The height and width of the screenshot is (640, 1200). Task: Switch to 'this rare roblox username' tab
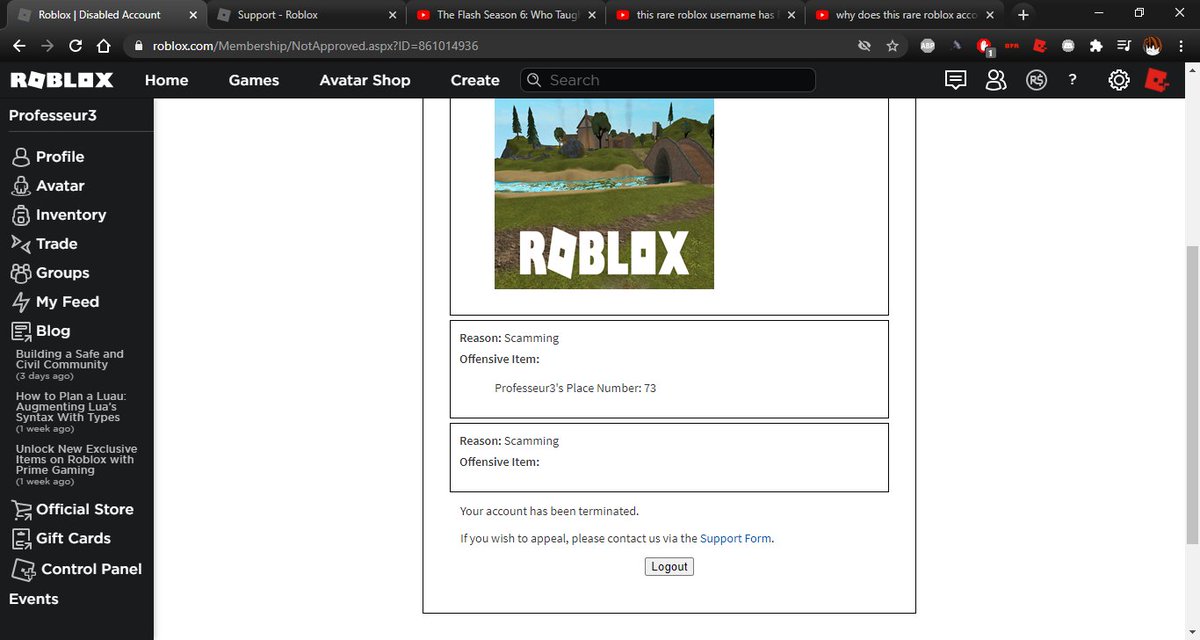(706, 15)
